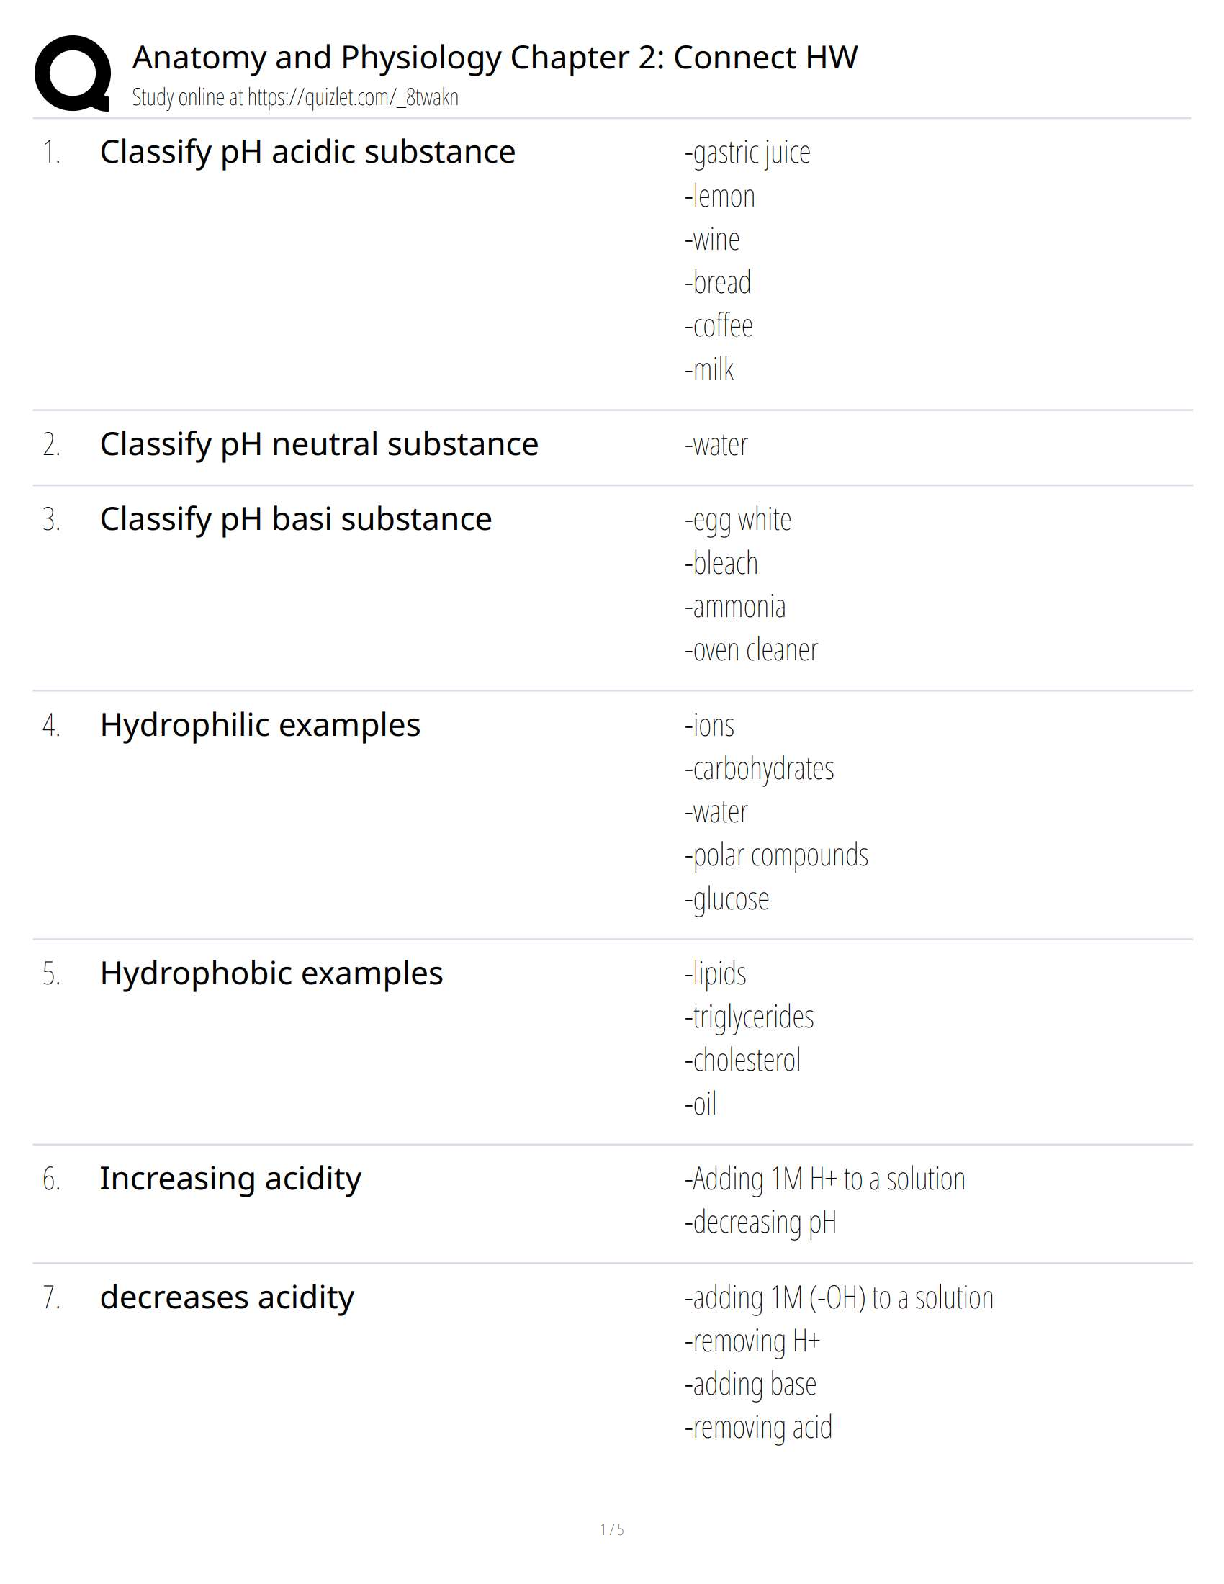Click '-Adding 1M H+ to a solution'
Image resolution: width=1224 pixels, height=1584 pixels.
[825, 1179]
